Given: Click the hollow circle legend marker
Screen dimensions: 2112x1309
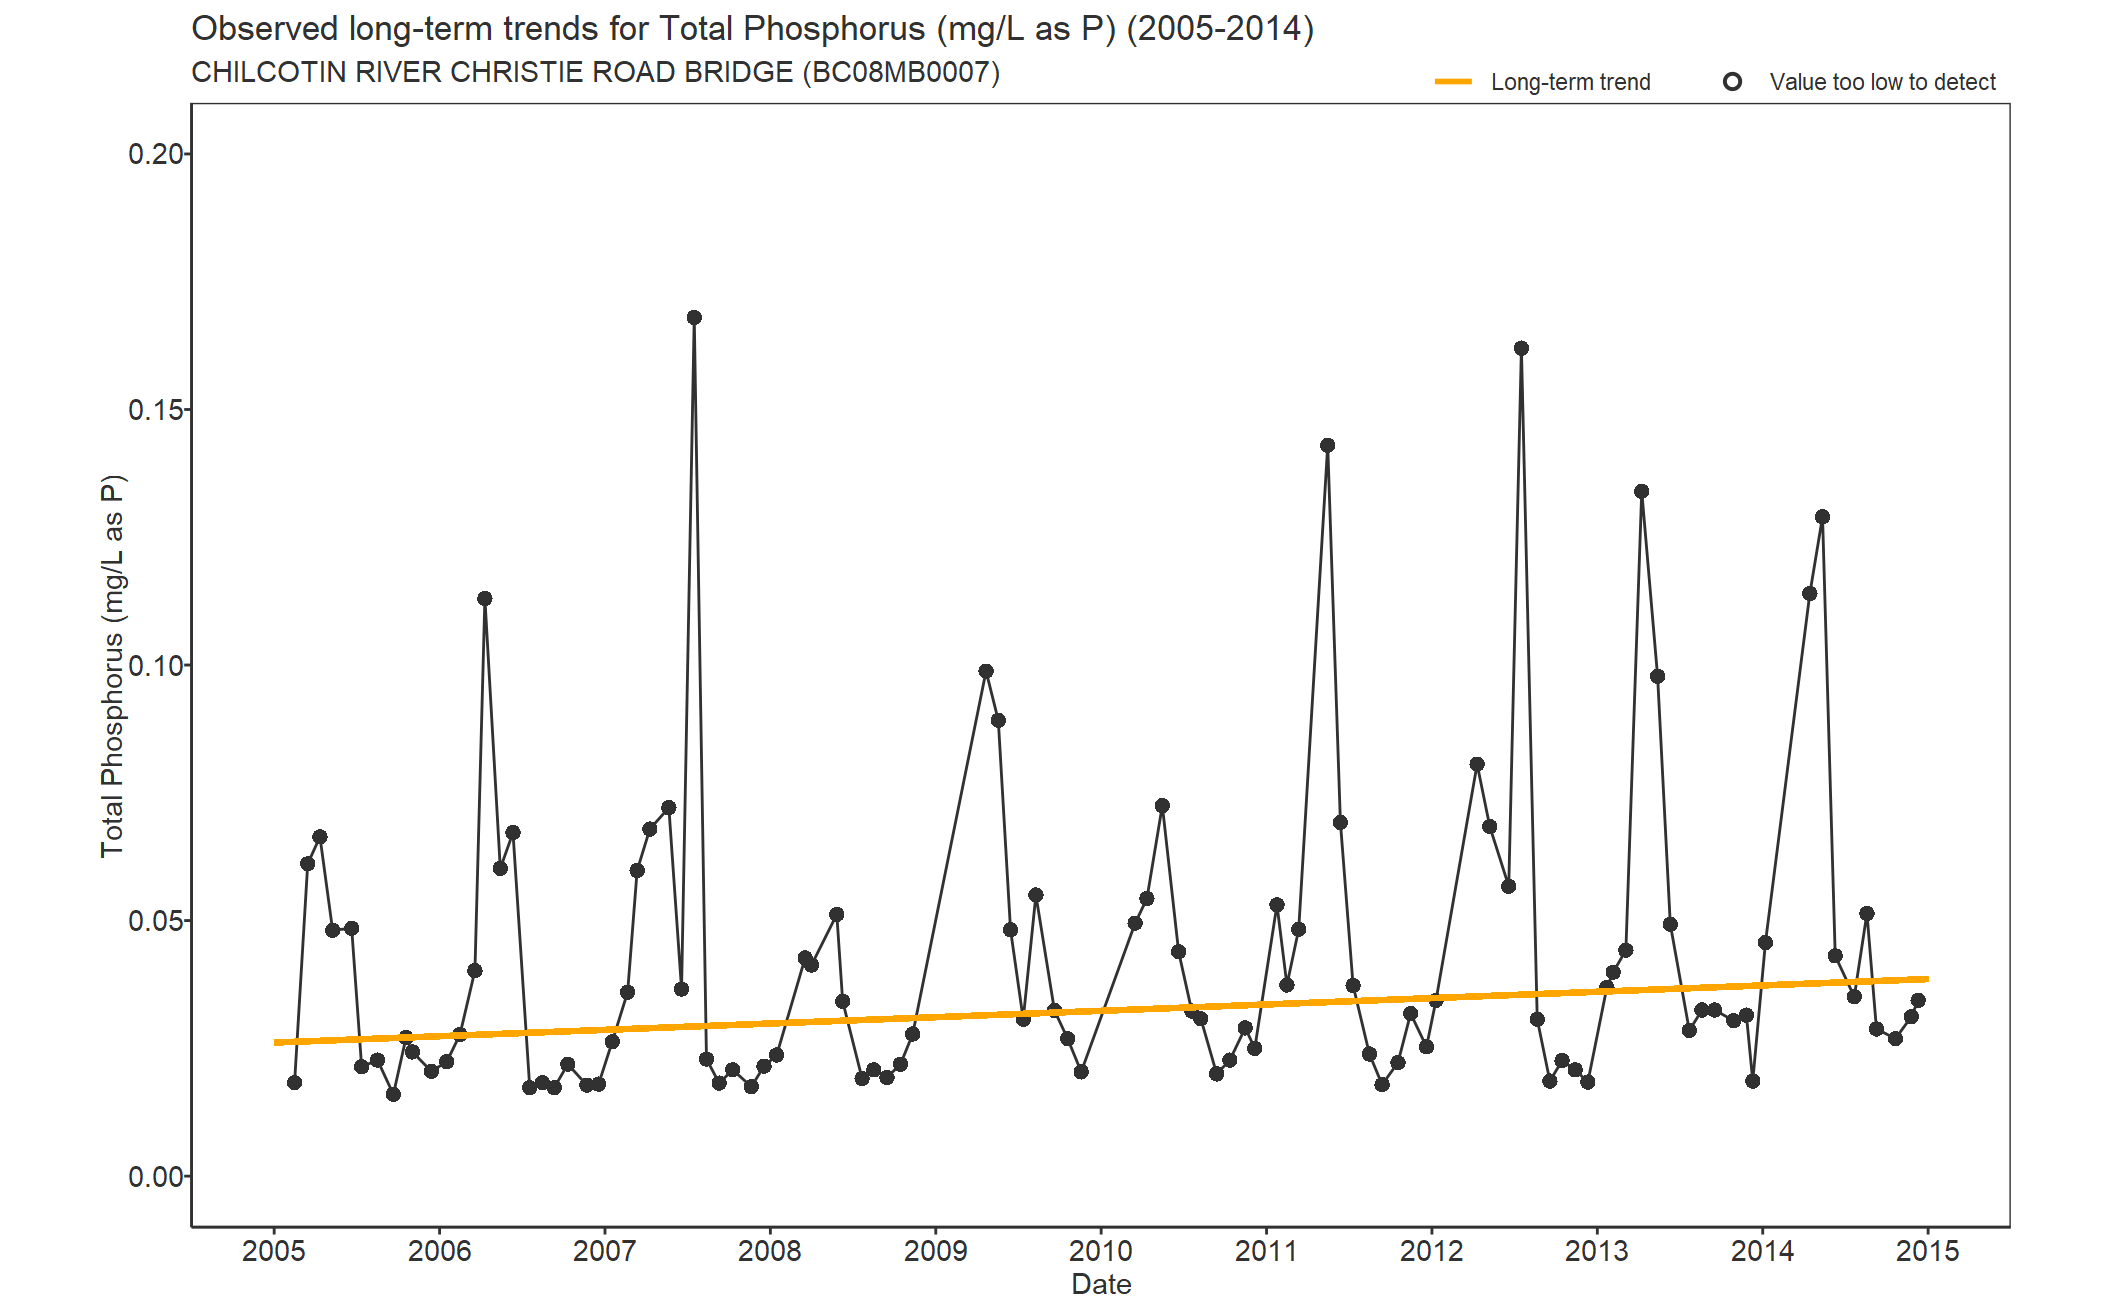Looking at the screenshot, I should [x=1732, y=82].
